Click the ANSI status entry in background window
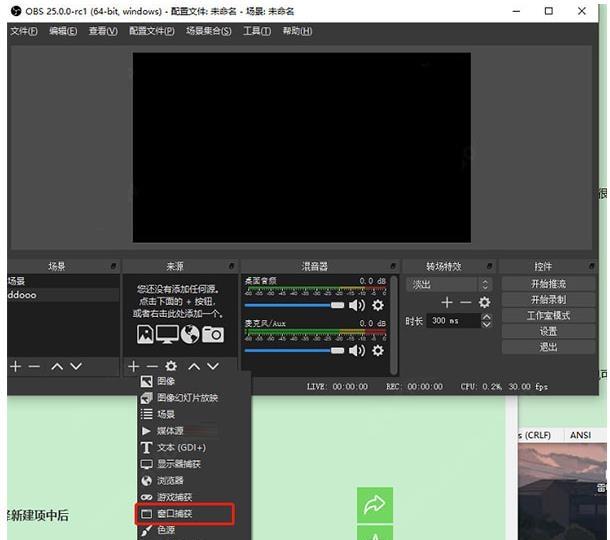 pyautogui.click(x=580, y=435)
